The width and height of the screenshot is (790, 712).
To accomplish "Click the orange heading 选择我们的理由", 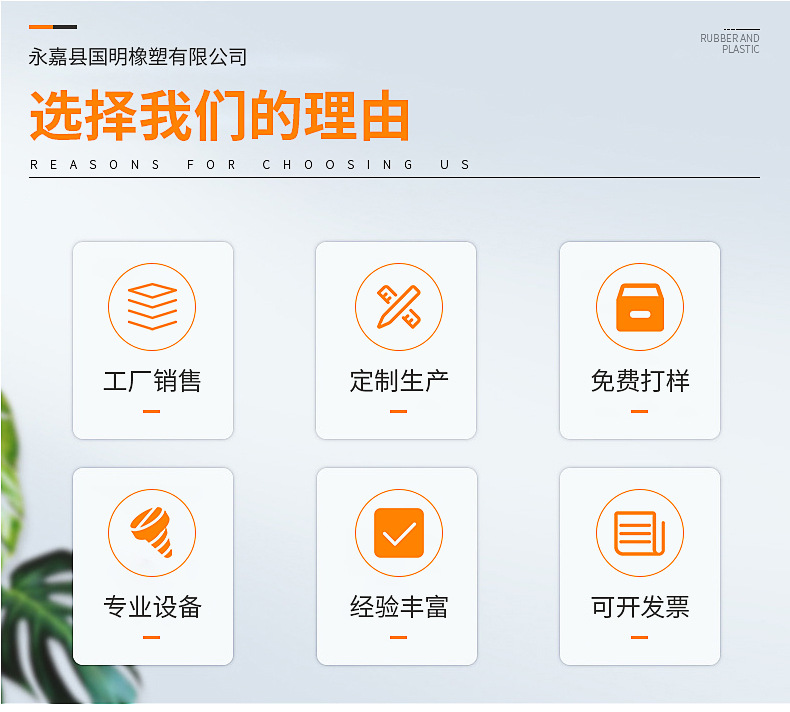I will (220, 116).
